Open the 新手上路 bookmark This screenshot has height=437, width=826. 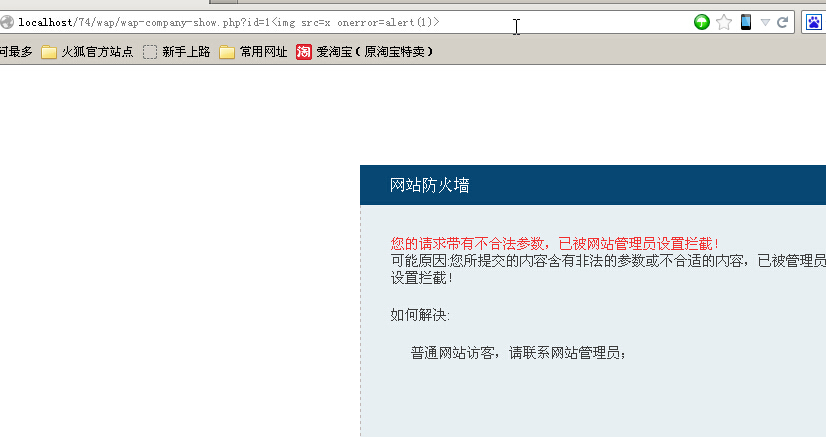176,52
